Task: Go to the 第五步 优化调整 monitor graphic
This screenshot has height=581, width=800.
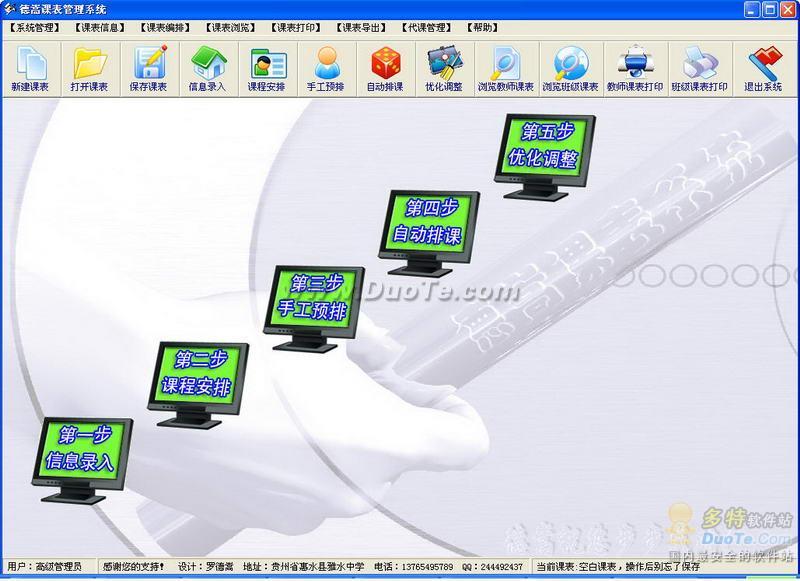Action: click(x=544, y=157)
